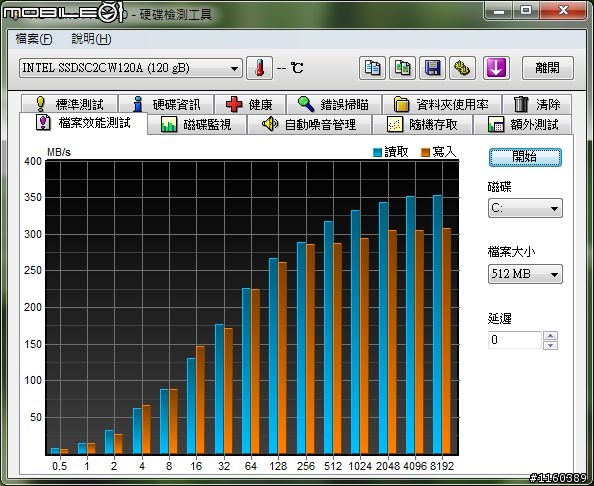Click the blue read bar for 64
The height and width of the screenshot is (486, 594).
(247, 371)
